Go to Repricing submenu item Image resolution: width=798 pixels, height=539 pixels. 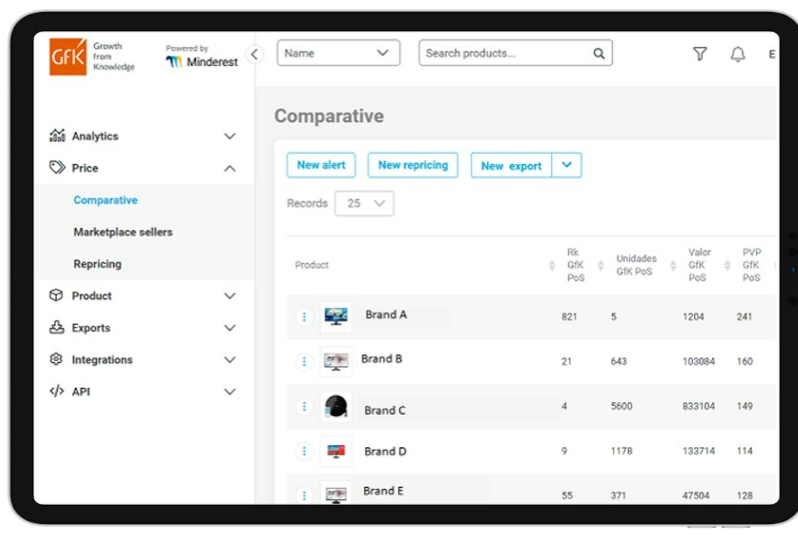click(x=97, y=264)
